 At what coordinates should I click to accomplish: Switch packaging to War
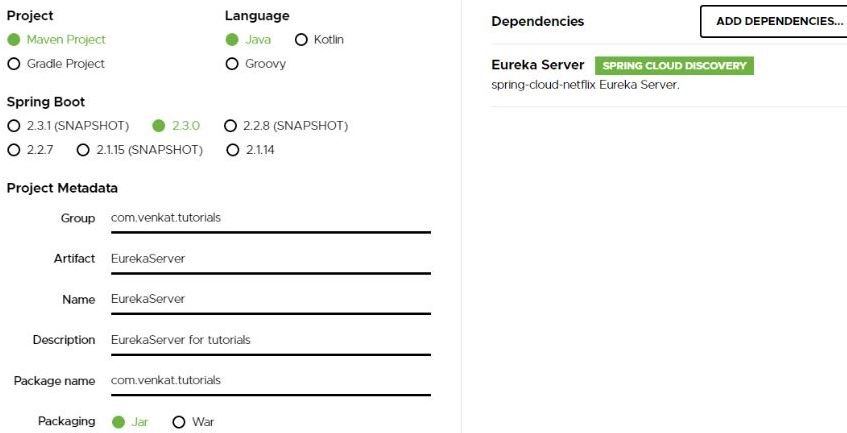[180, 421]
